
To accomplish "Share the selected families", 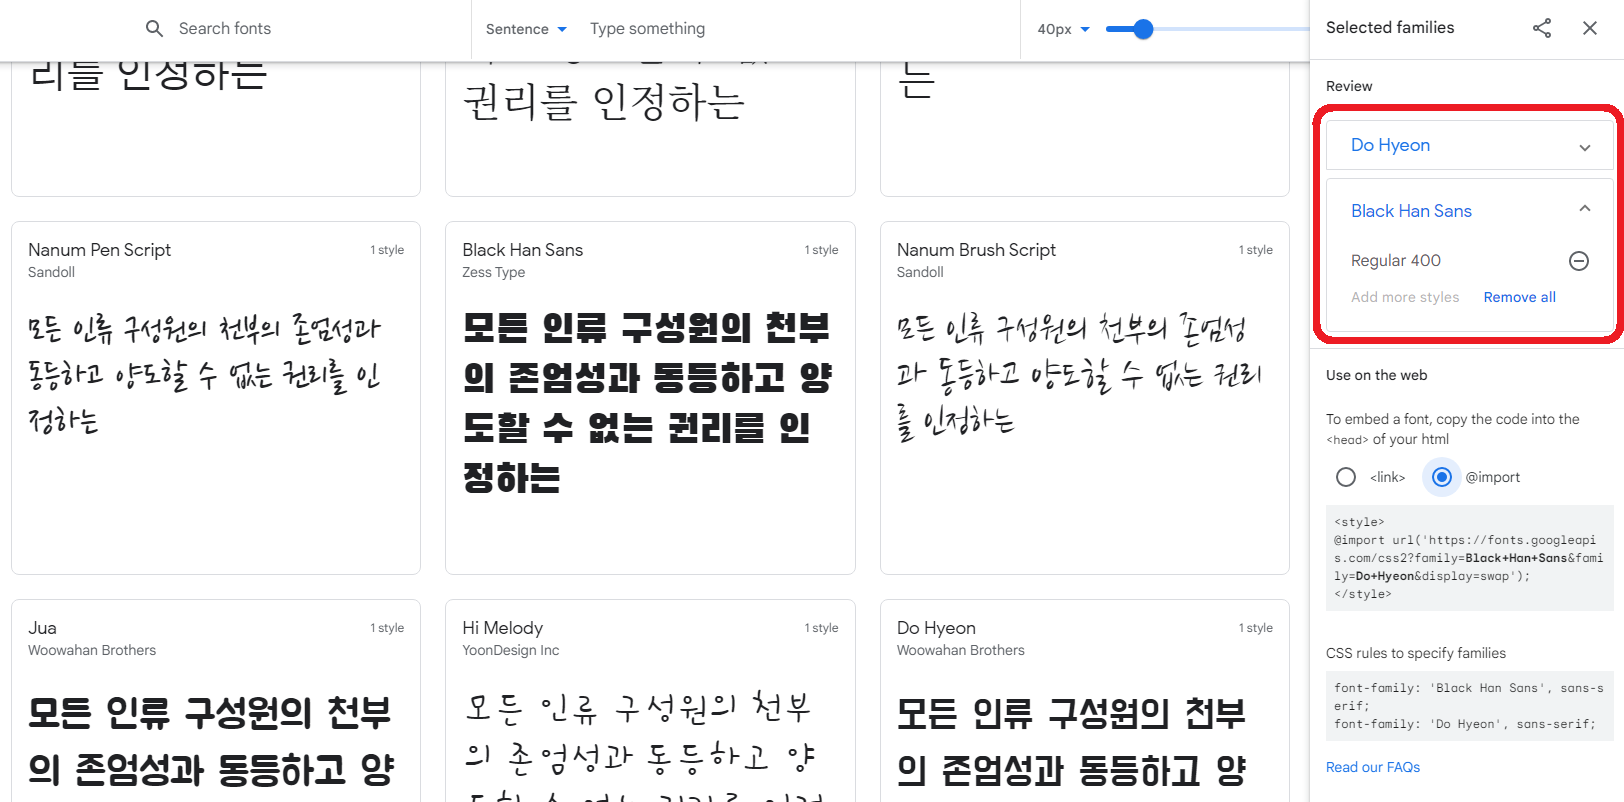I will (x=1542, y=28).
